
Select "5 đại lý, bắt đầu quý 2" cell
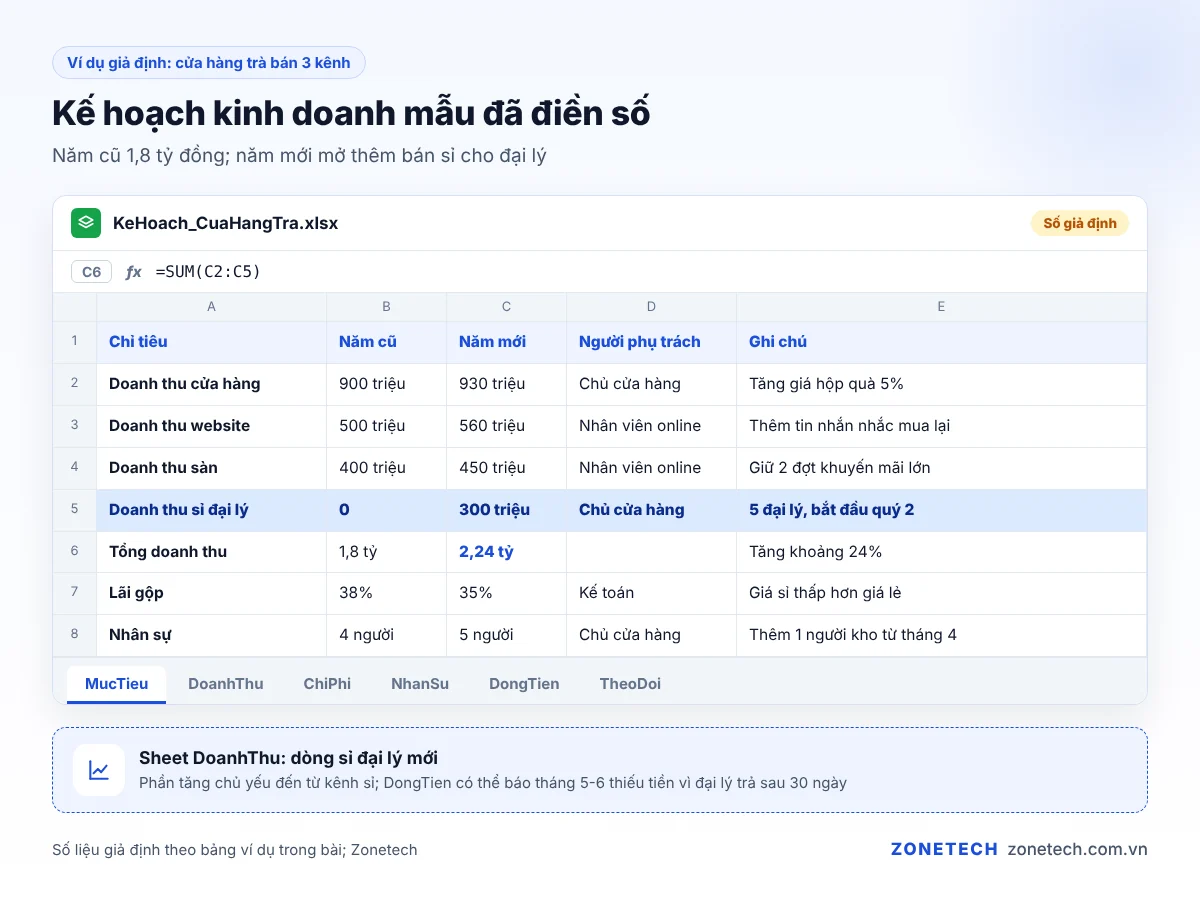coord(941,510)
